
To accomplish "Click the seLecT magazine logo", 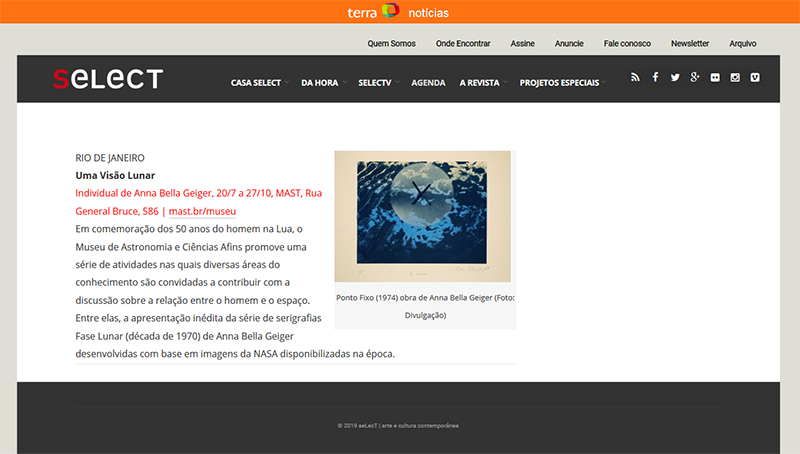I will point(108,79).
